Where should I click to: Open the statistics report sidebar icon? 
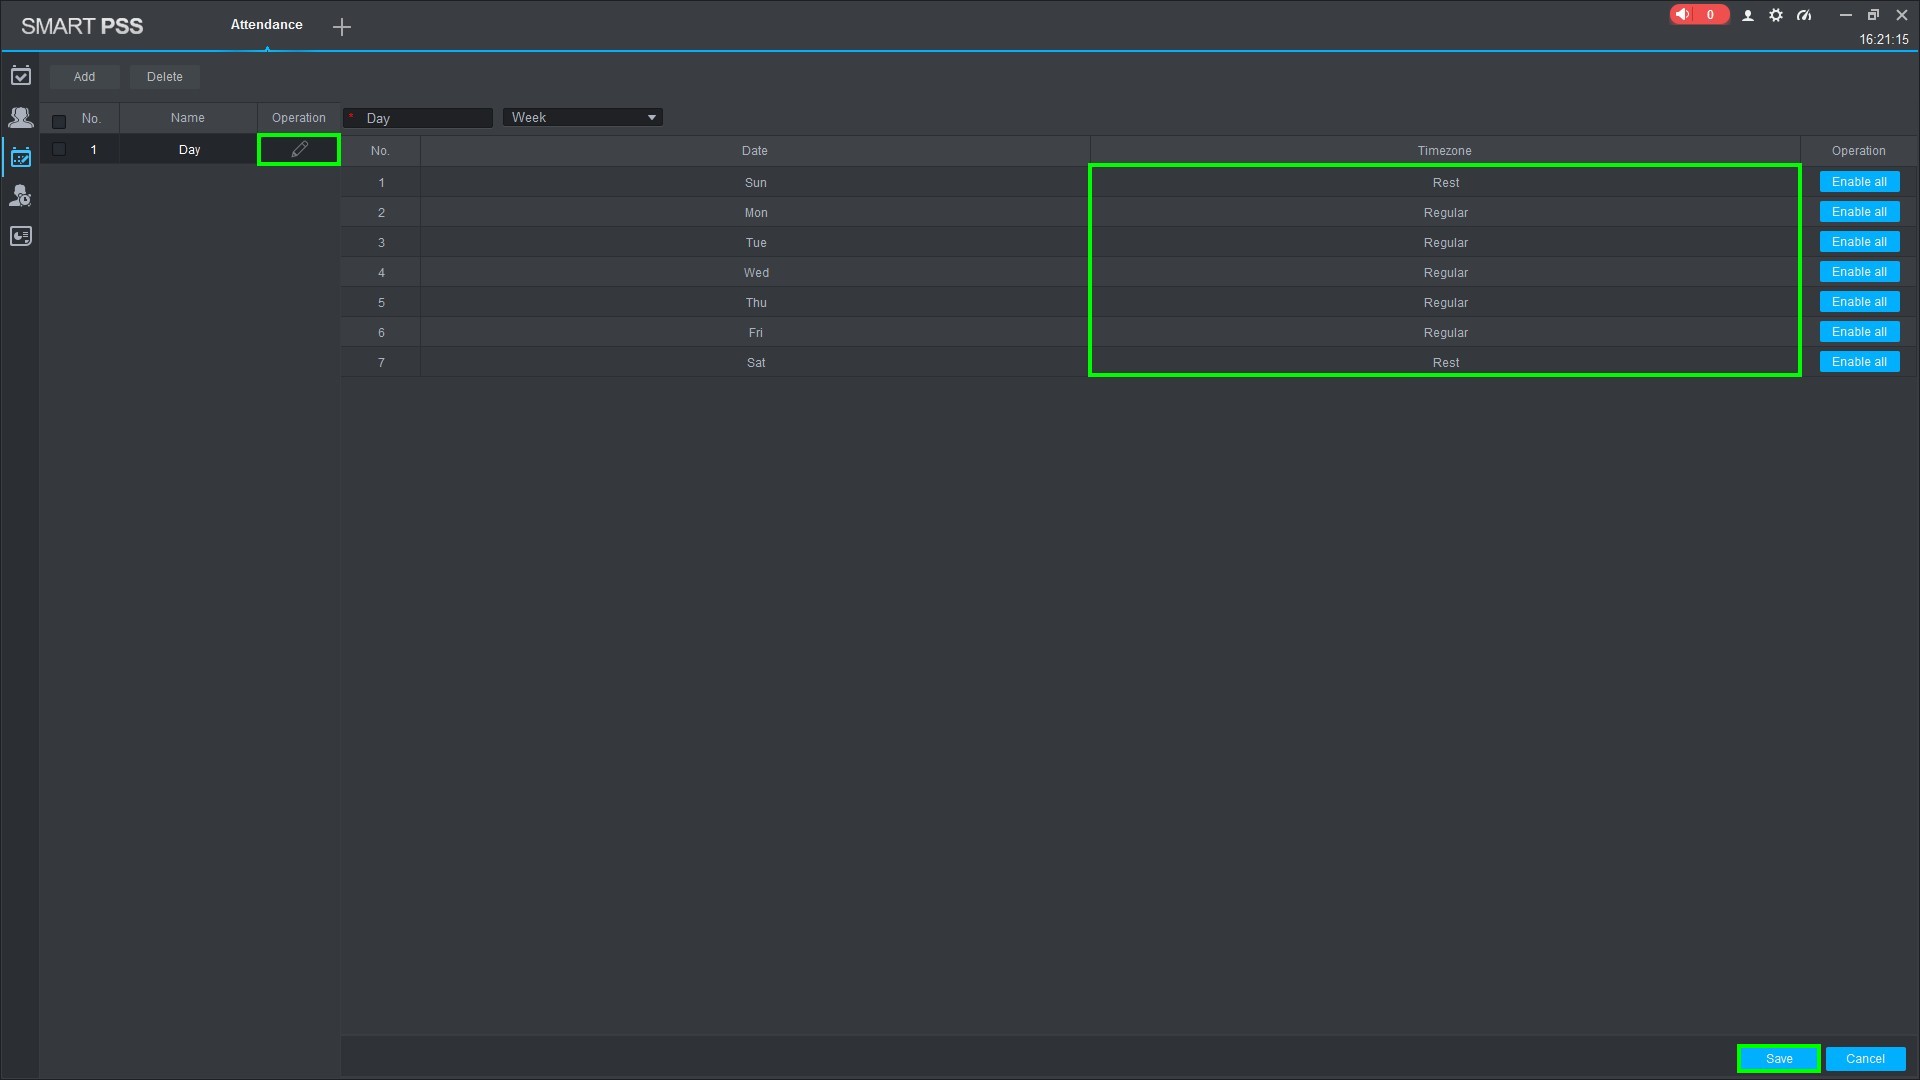pos(20,236)
